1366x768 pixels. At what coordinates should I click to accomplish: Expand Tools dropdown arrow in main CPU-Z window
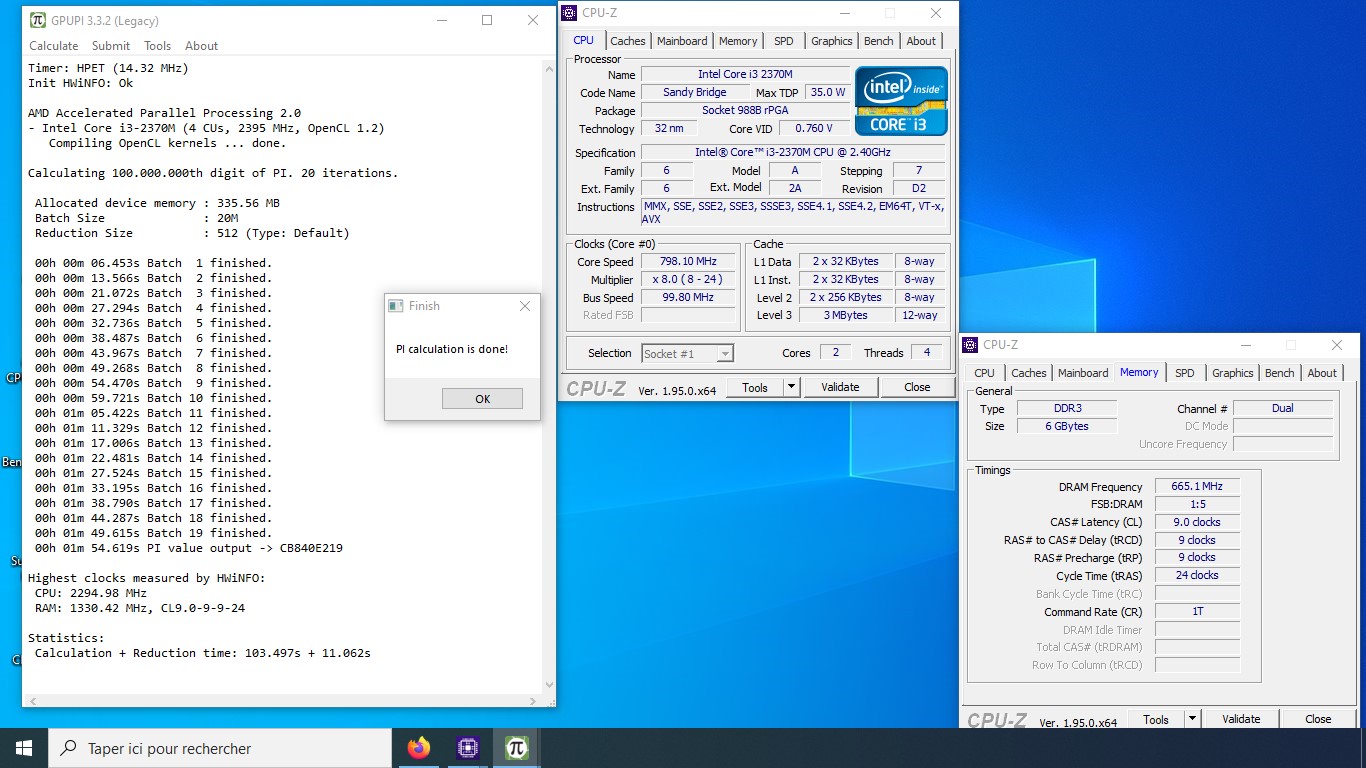point(791,387)
